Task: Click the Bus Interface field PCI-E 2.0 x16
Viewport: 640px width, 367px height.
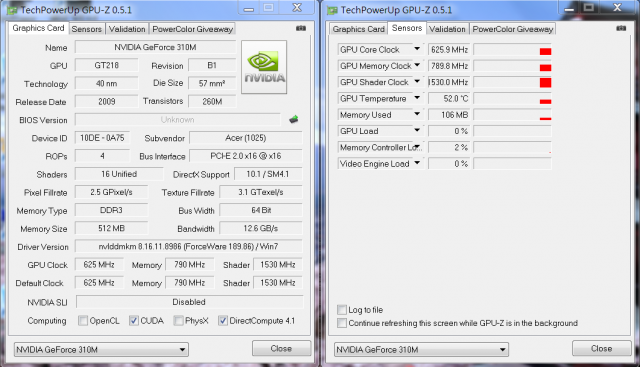Action: pos(246,156)
